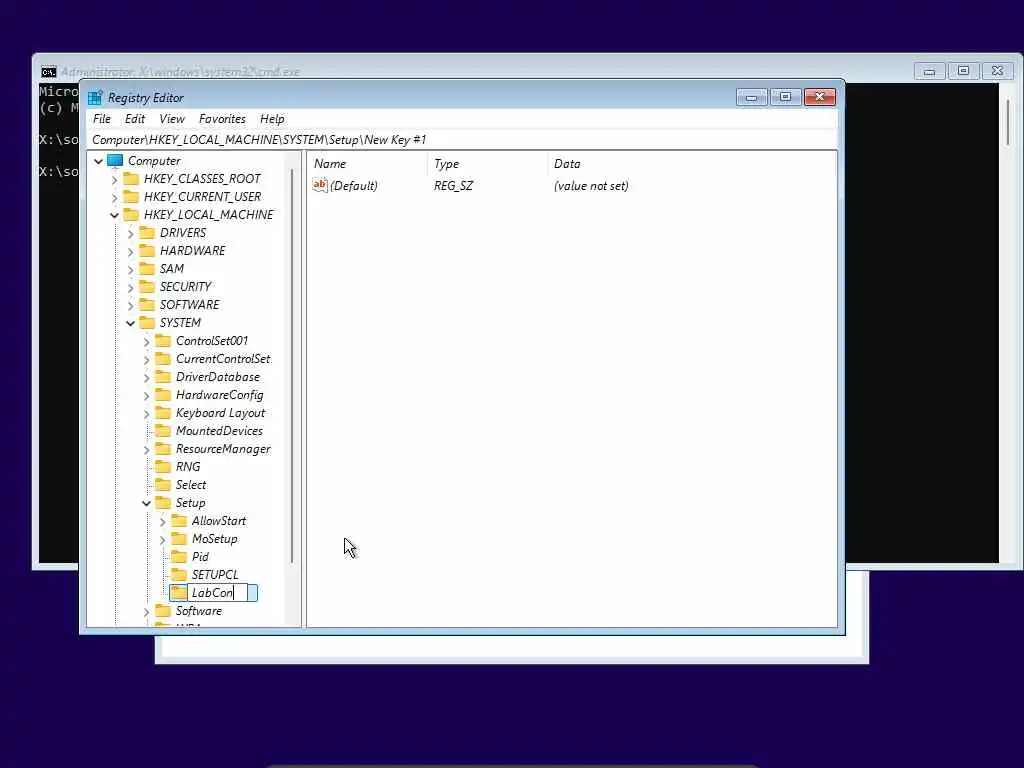1024x768 pixels.
Task: Select the AllowStart key label
Action: [219, 521]
